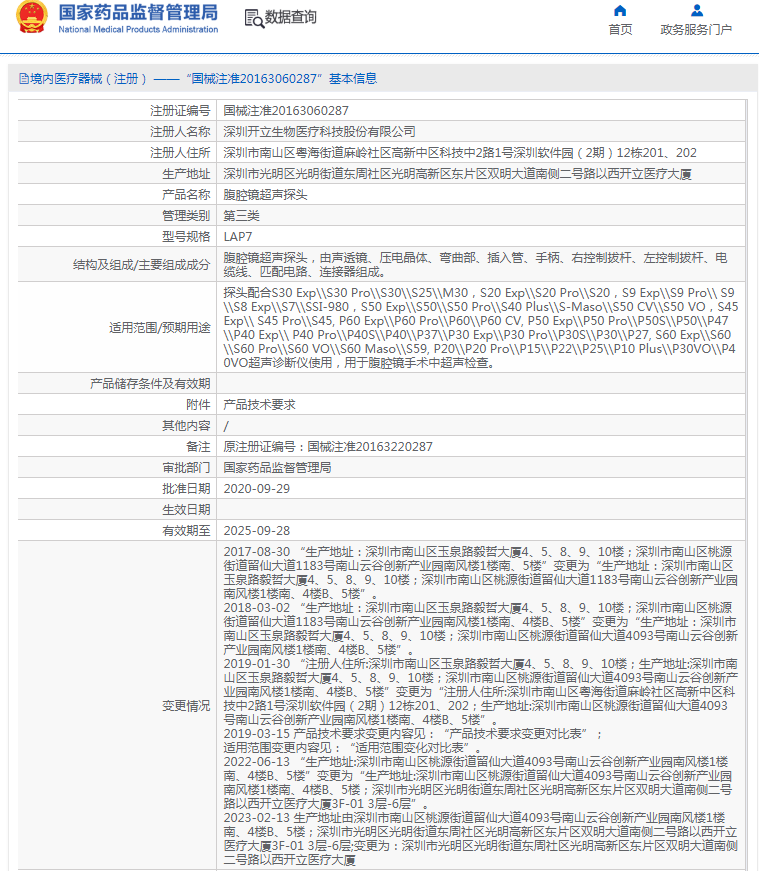Select expiry date 2025-09-28

[257, 530]
